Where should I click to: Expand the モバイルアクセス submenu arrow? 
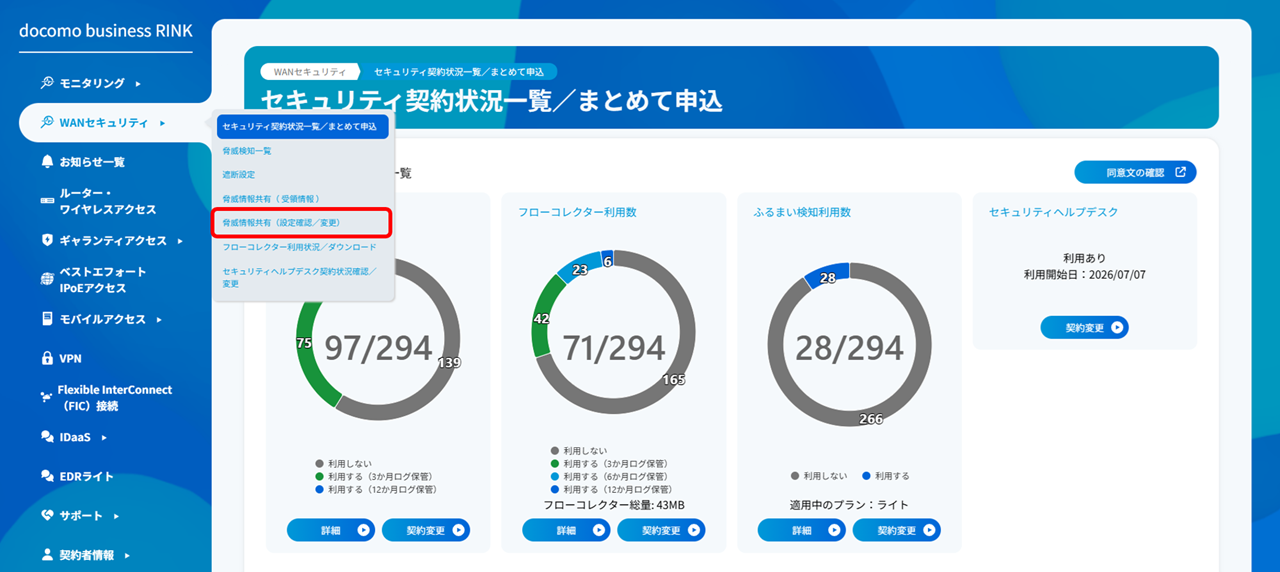tap(159, 320)
